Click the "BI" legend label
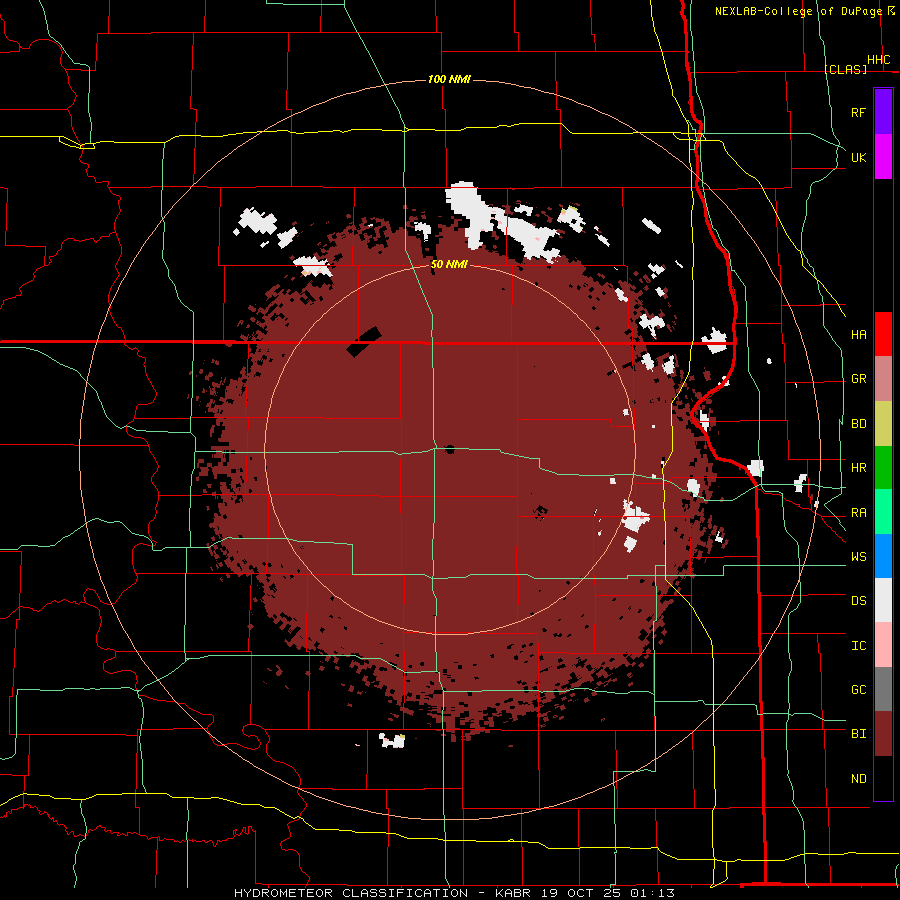This screenshot has width=900, height=900. coord(858,734)
